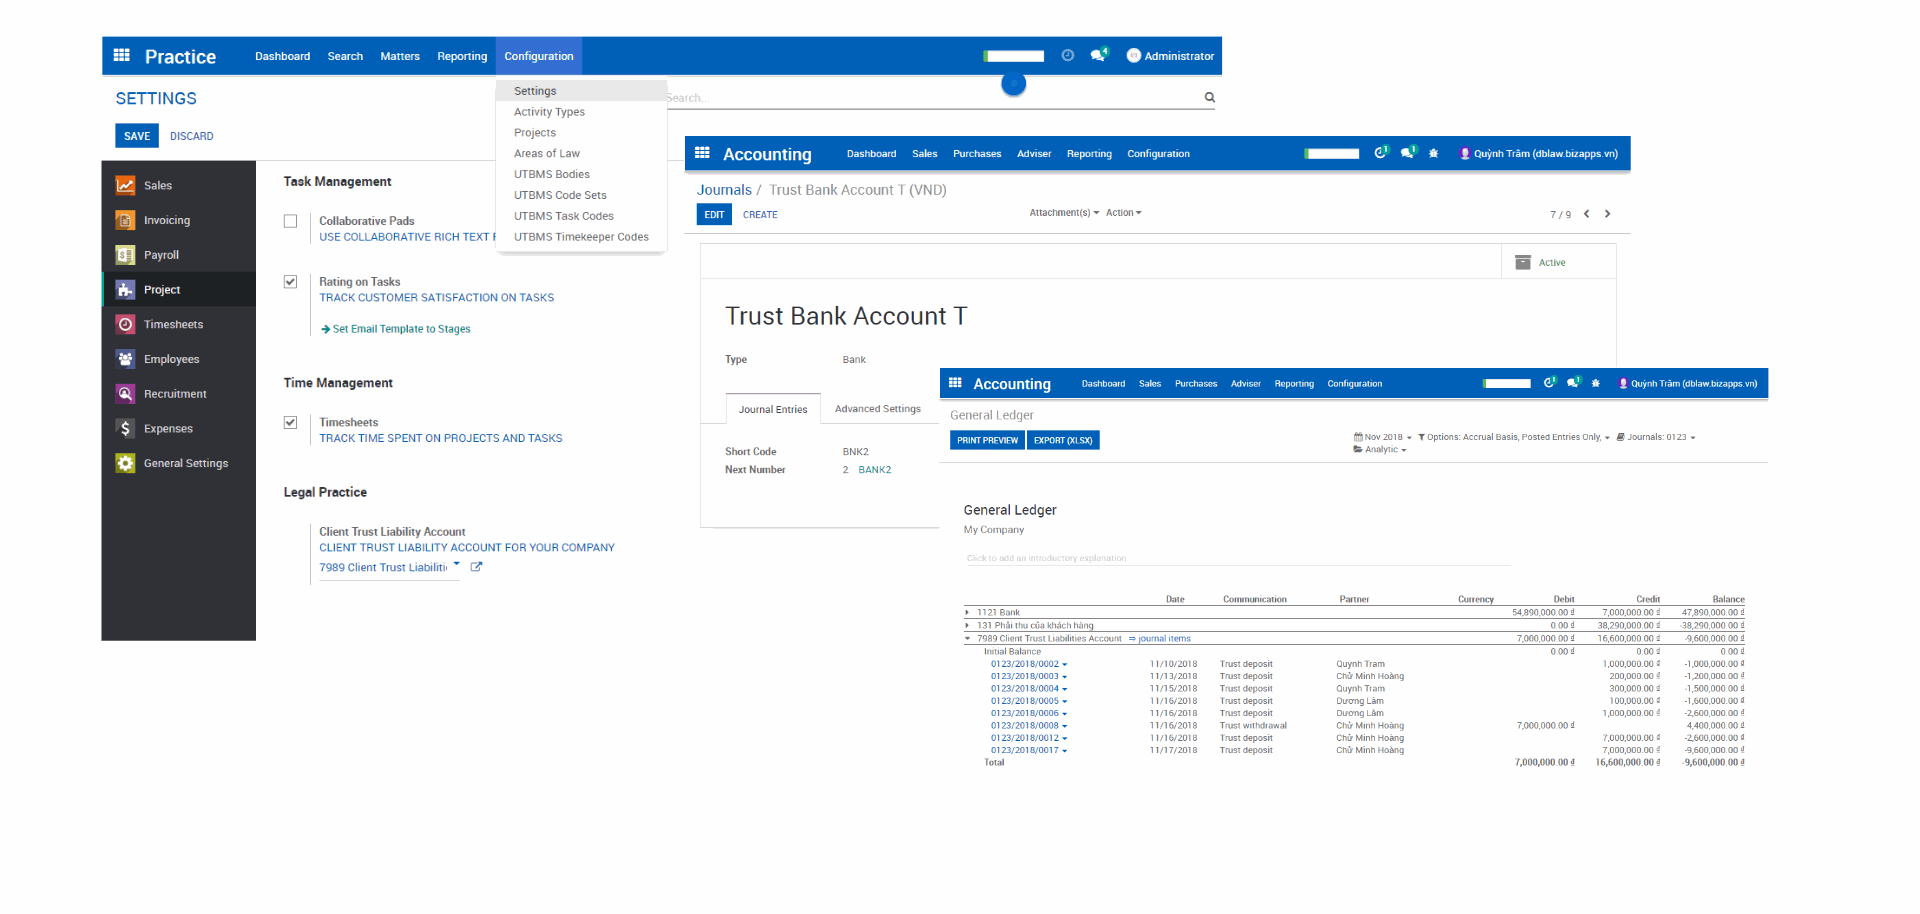
Task: Open the Timesheets icon in the sidebar
Action: tap(125, 324)
